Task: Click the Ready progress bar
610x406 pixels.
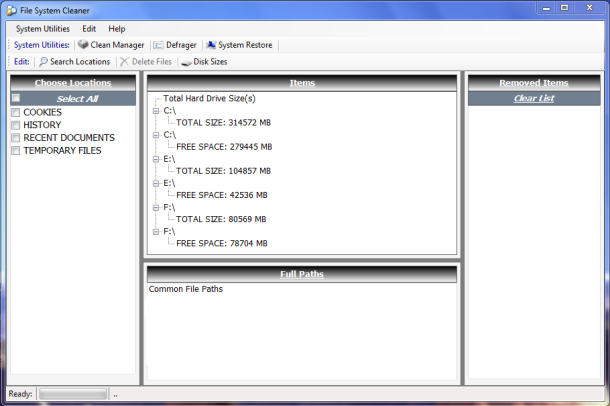Action: pyautogui.click(x=73, y=394)
